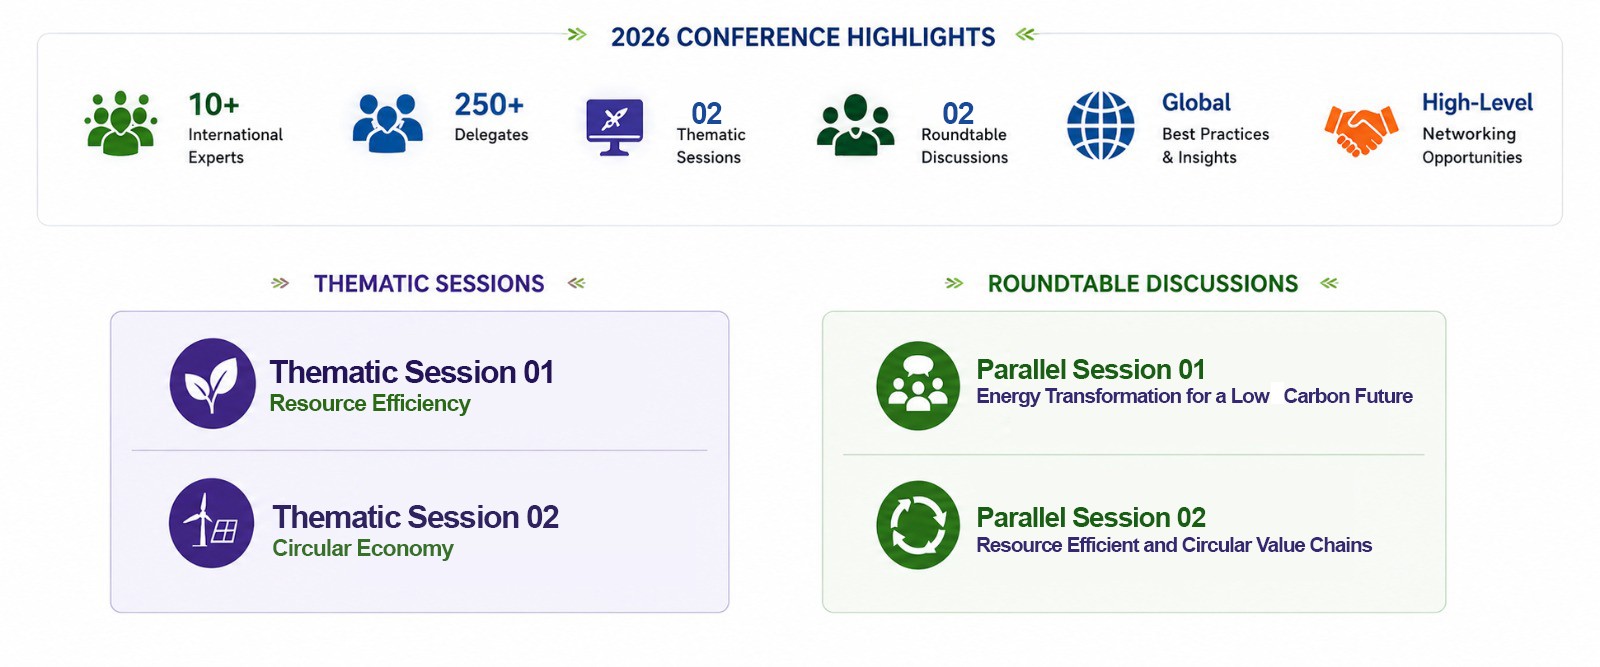Click the wind turbine Circular Economy icon

coord(211,523)
